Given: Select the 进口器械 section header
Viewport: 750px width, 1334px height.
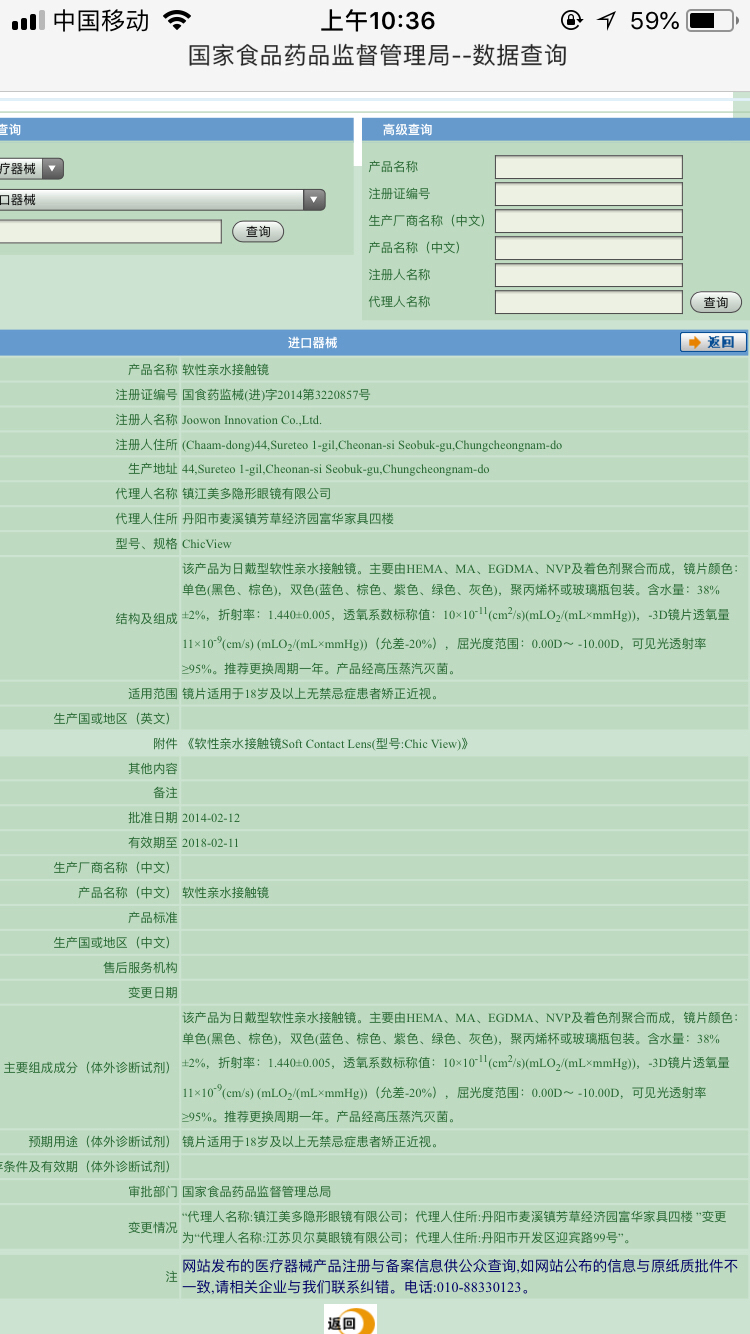Looking at the screenshot, I should [x=313, y=342].
